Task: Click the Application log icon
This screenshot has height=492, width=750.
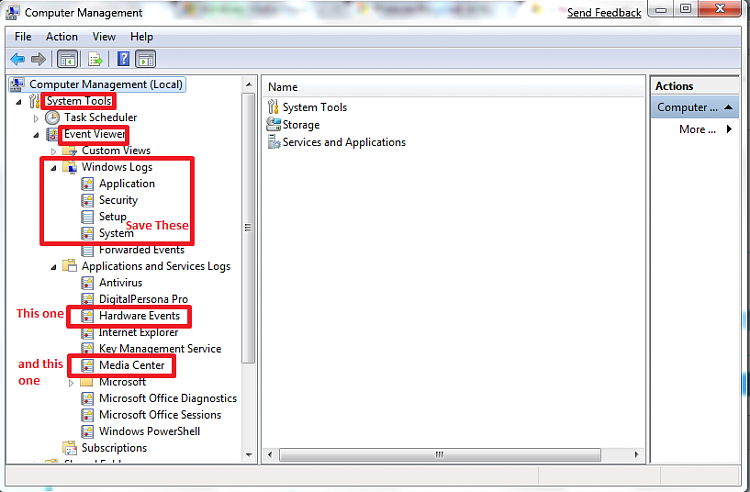Action: (x=87, y=184)
